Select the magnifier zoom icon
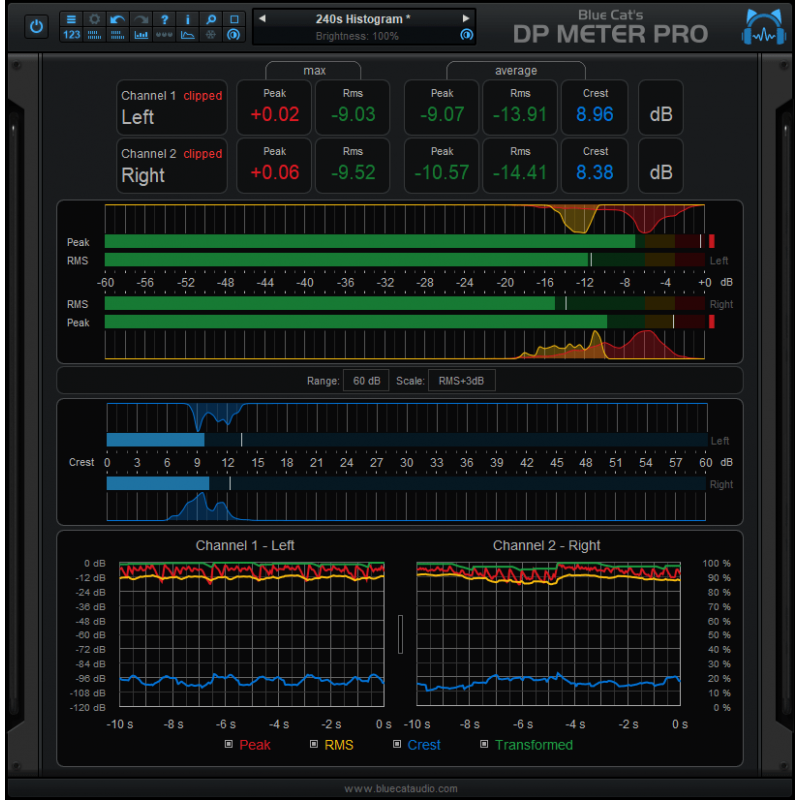 [212, 18]
